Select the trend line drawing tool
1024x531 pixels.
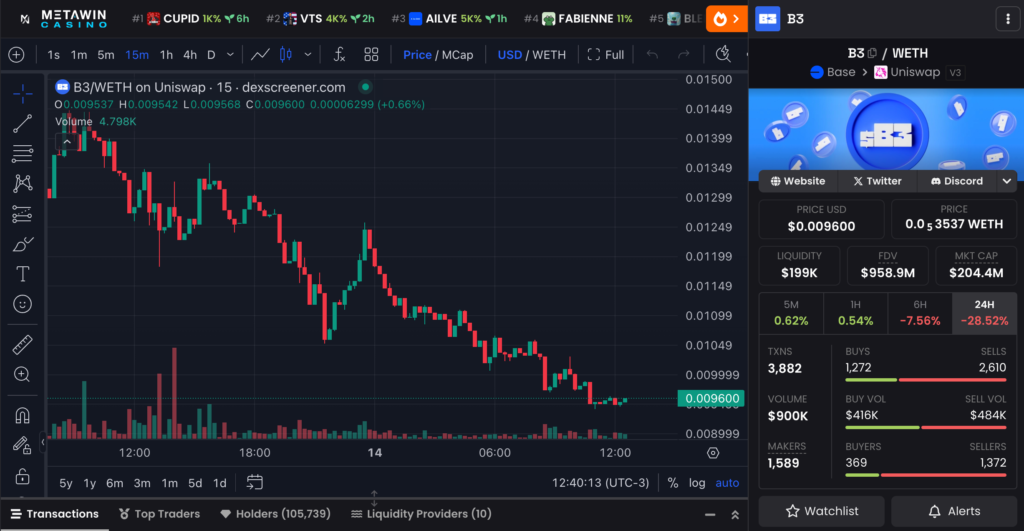(x=22, y=124)
